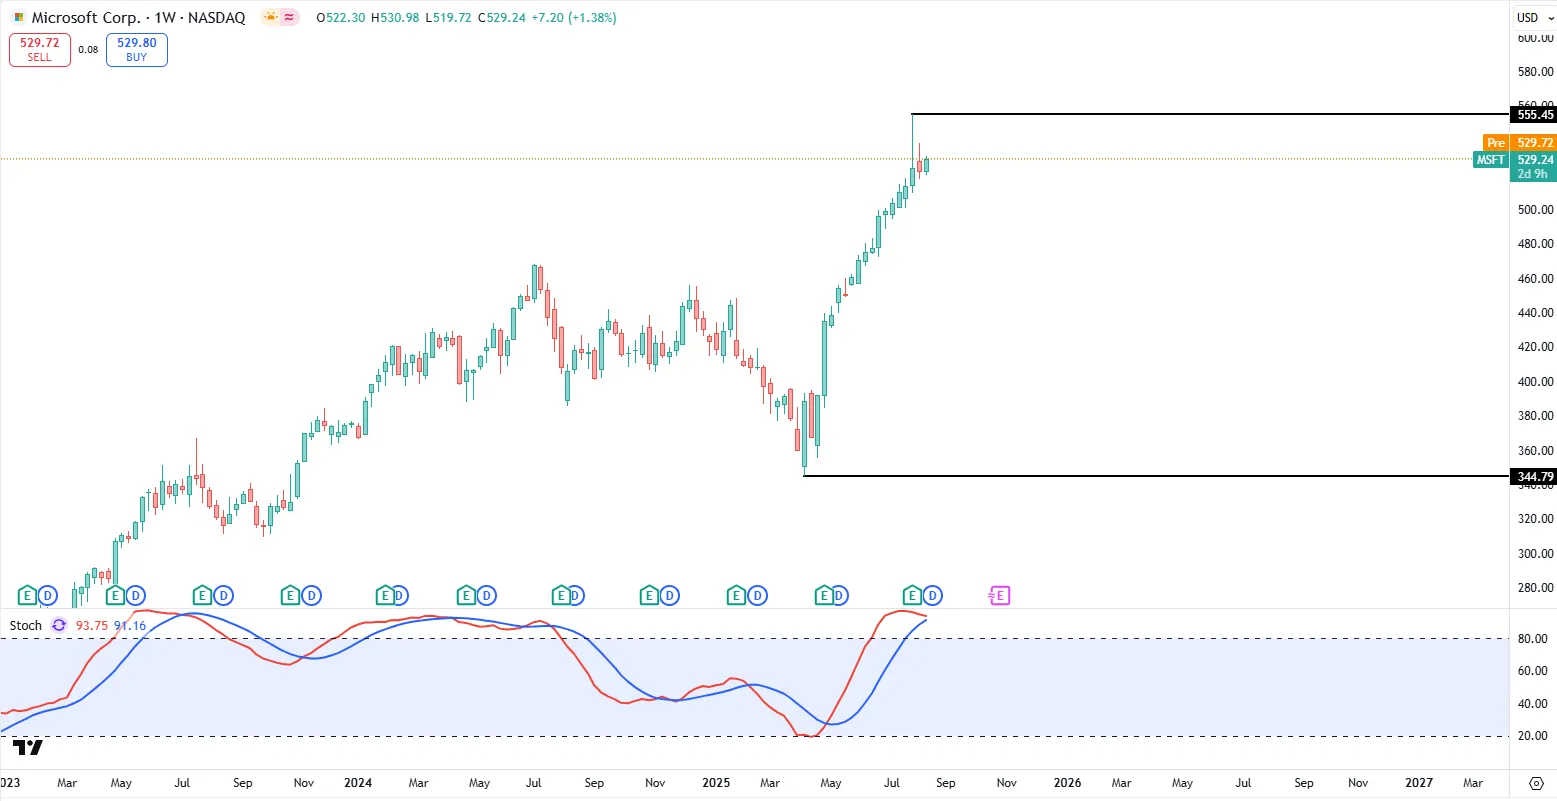The image size is (1557, 801).
Task: Select the horizontal line at 344.79
Action: point(1156,476)
